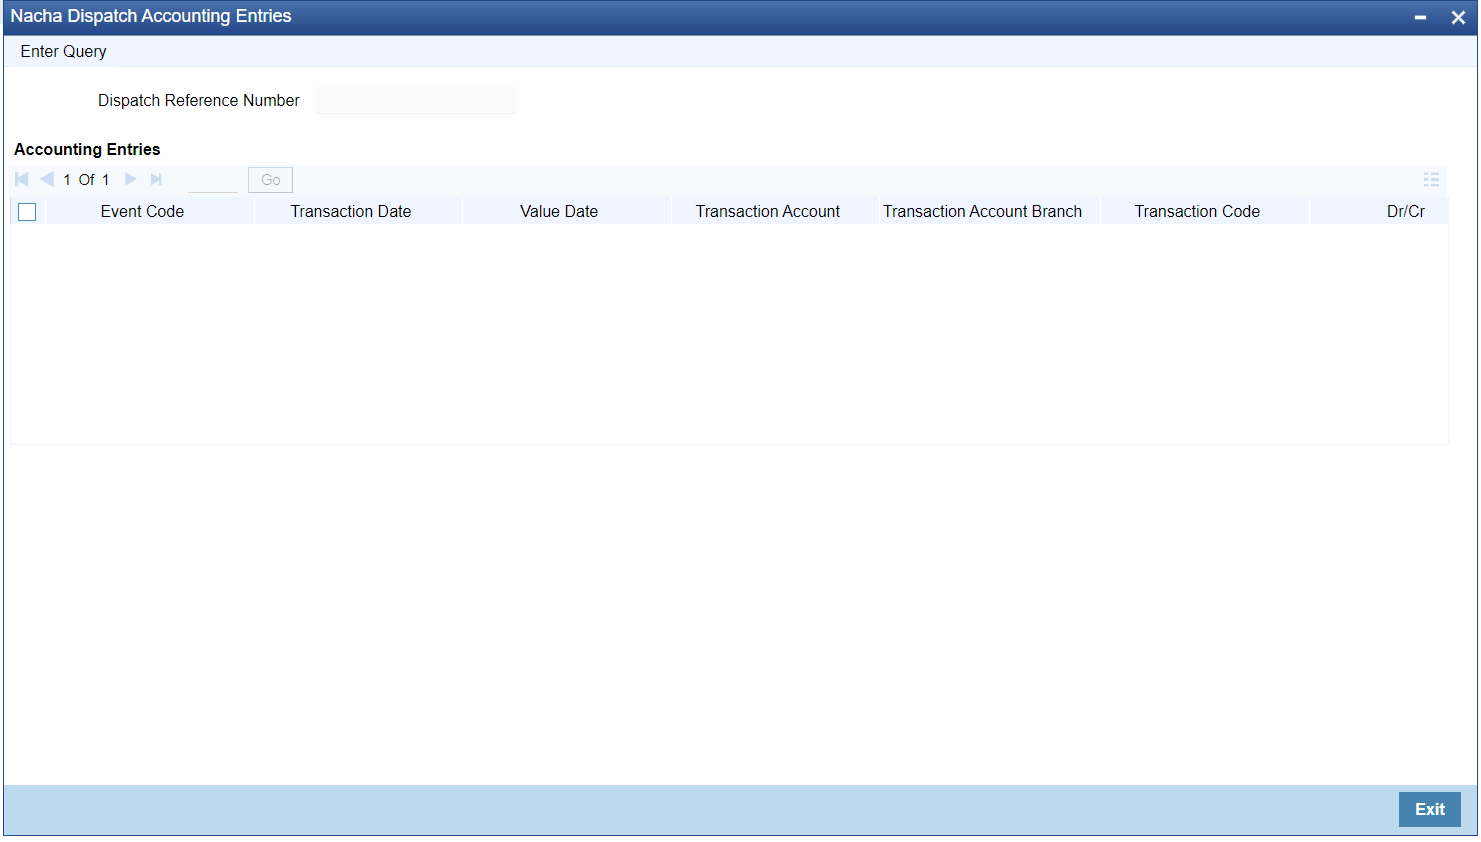The width and height of the screenshot is (1481, 842).
Task: Click the Exit button
Action: [x=1429, y=810]
